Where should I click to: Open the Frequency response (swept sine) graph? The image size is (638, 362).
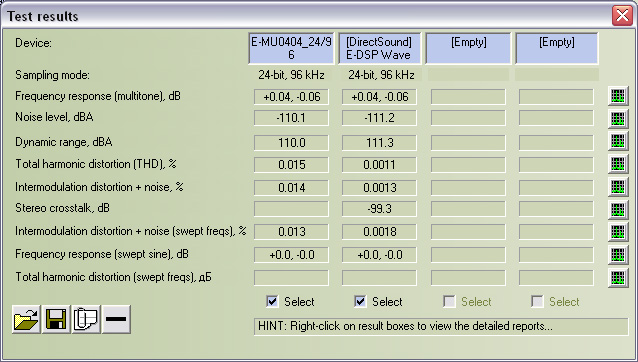[618, 255]
